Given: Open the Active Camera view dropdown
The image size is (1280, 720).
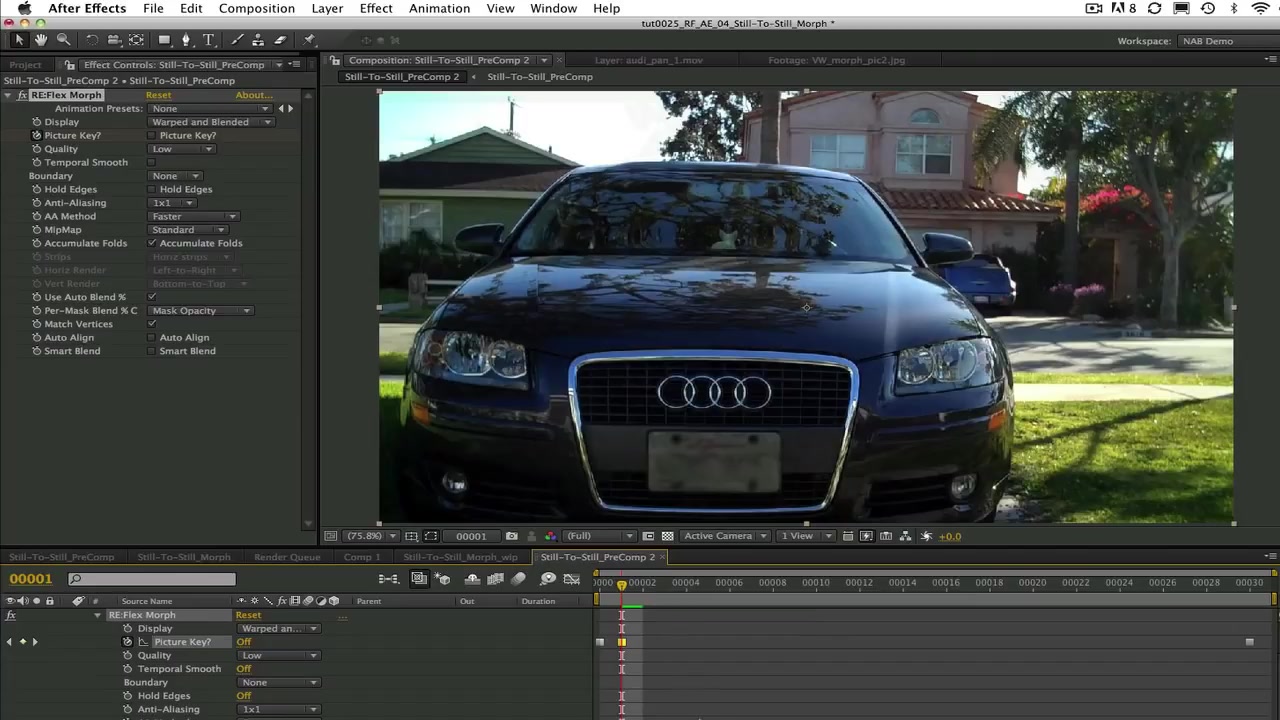Looking at the screenshot, I should [x=724, y=536].
